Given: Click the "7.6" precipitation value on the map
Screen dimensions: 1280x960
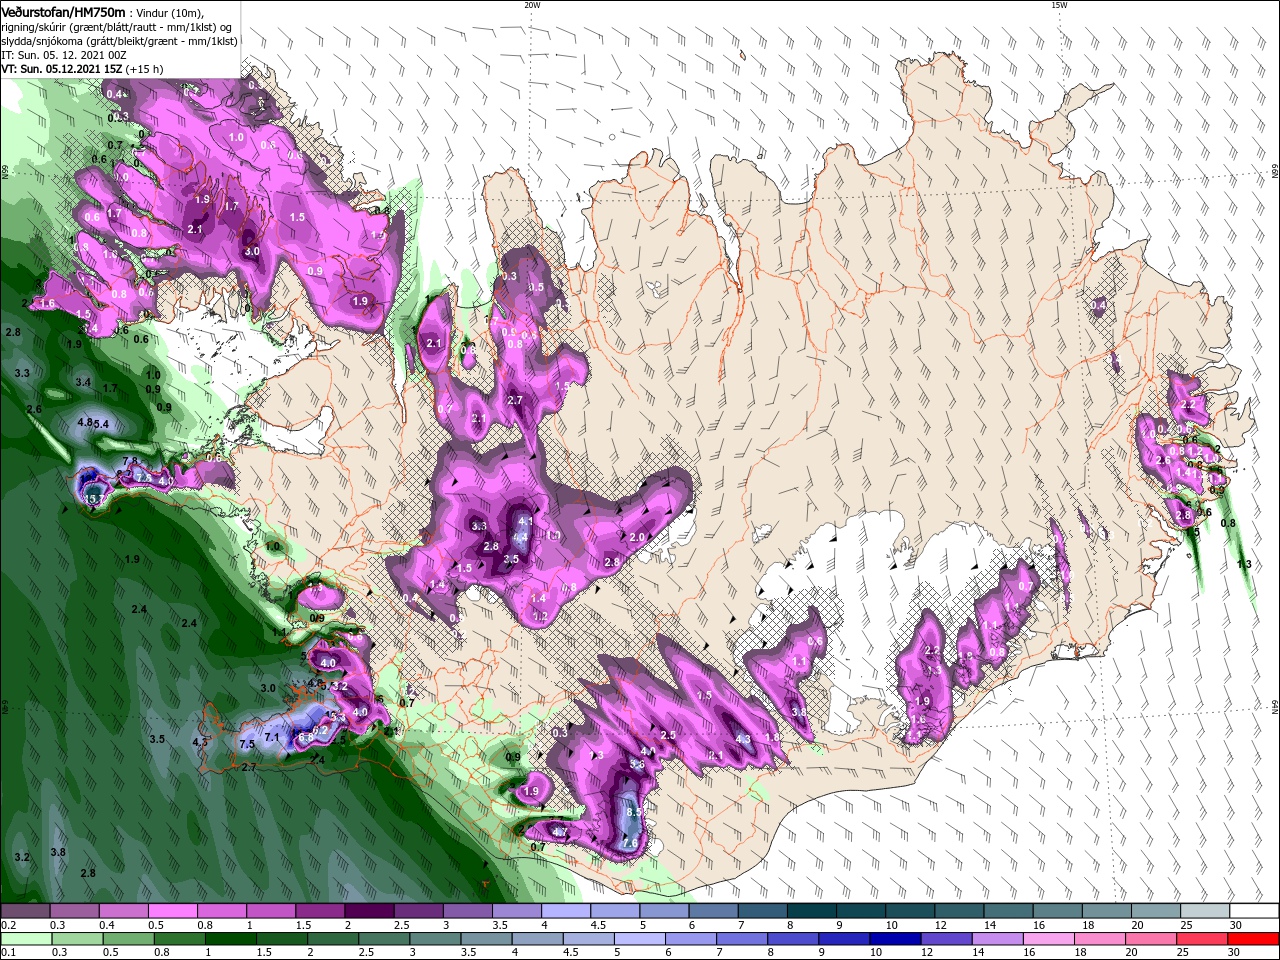Looking at the screenshot, I should point(629,843).
